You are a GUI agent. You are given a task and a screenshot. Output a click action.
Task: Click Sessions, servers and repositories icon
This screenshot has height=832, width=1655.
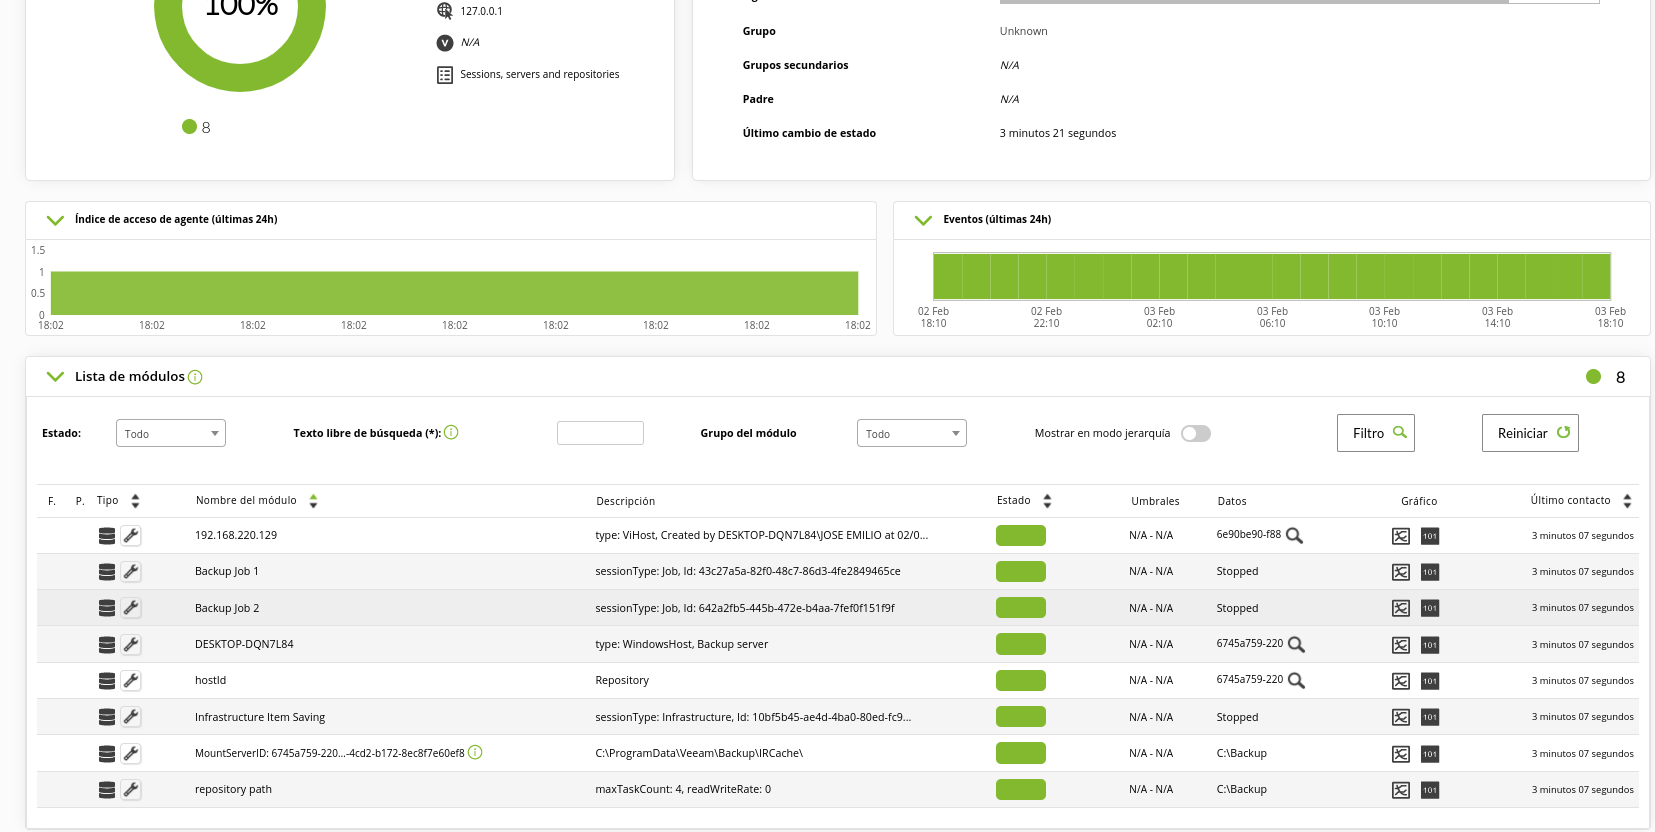445,75
